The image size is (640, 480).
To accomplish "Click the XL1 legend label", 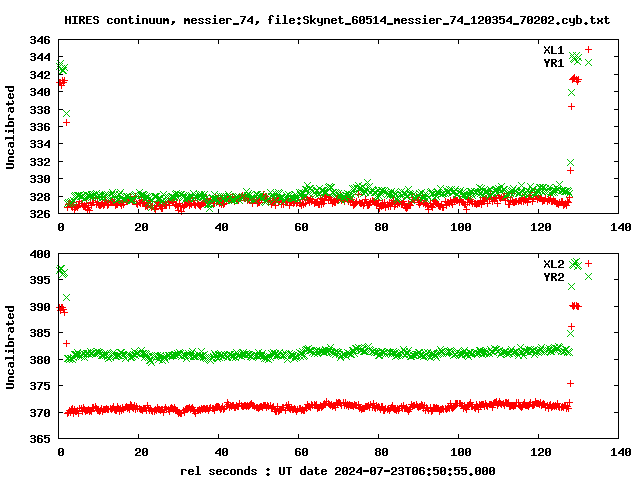I will [x=553, y=50].
